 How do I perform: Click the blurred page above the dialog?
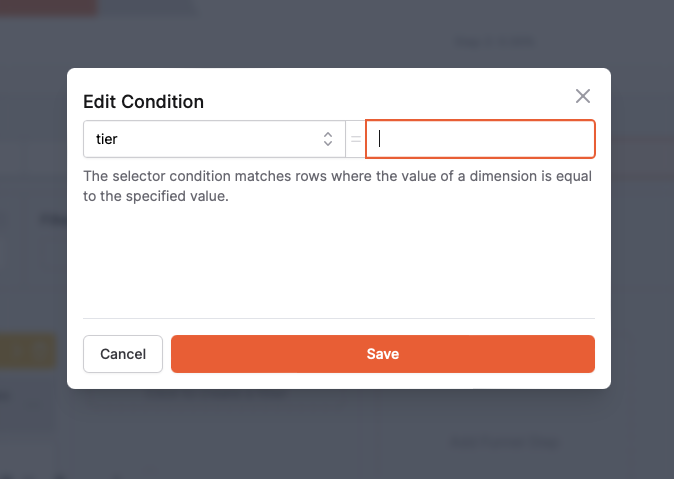338,35
